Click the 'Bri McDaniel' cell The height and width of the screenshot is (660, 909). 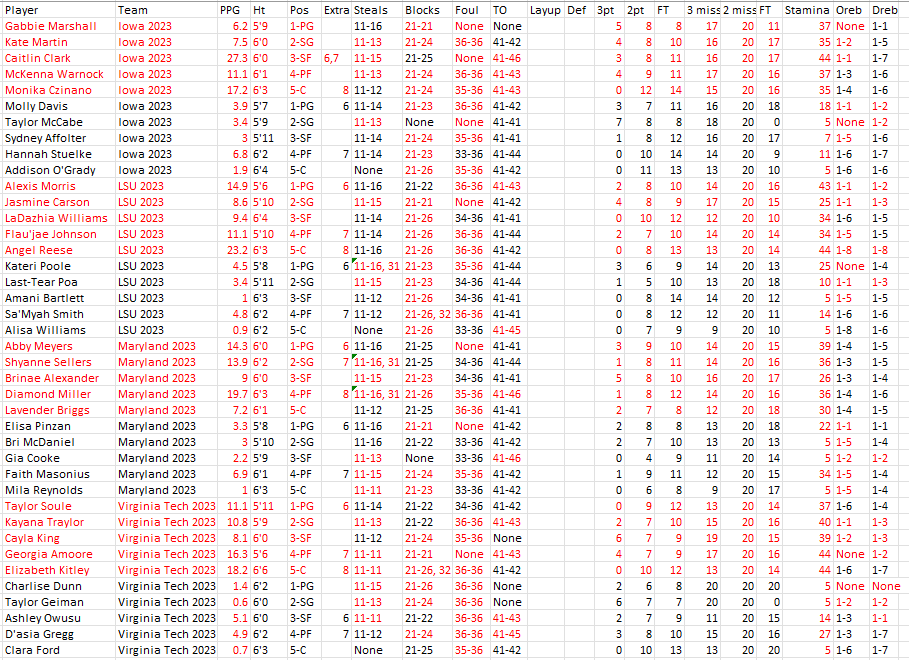[58, 443]
